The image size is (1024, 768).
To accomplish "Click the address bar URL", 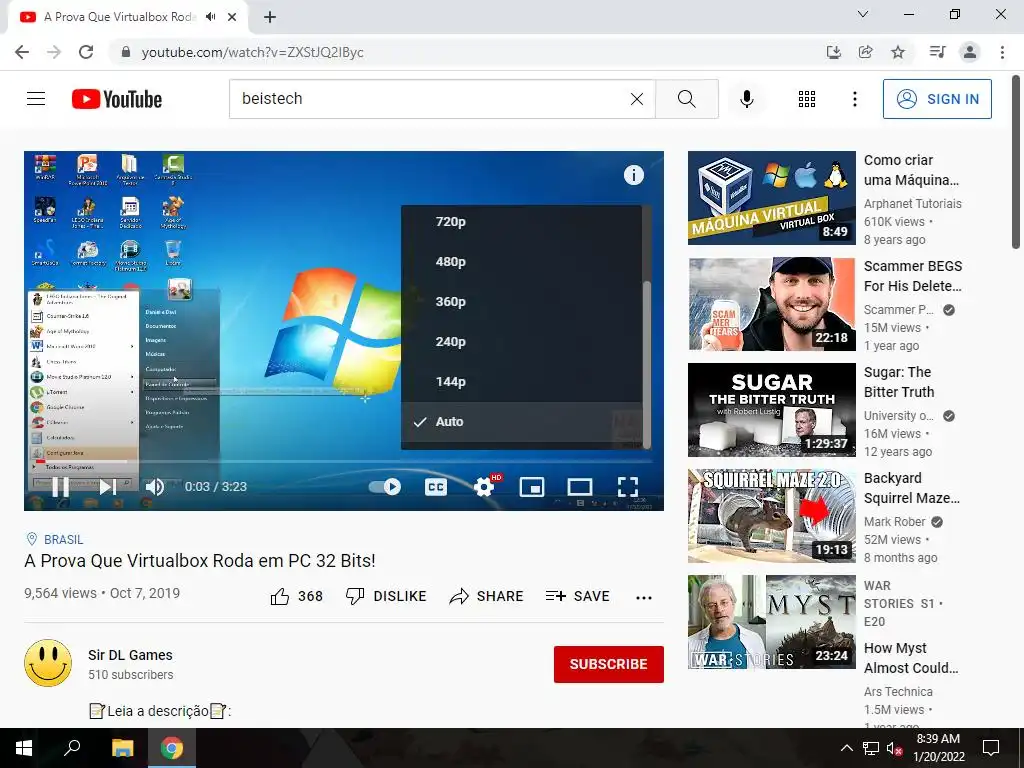I will pyautogui.click(x=252, y=52).
